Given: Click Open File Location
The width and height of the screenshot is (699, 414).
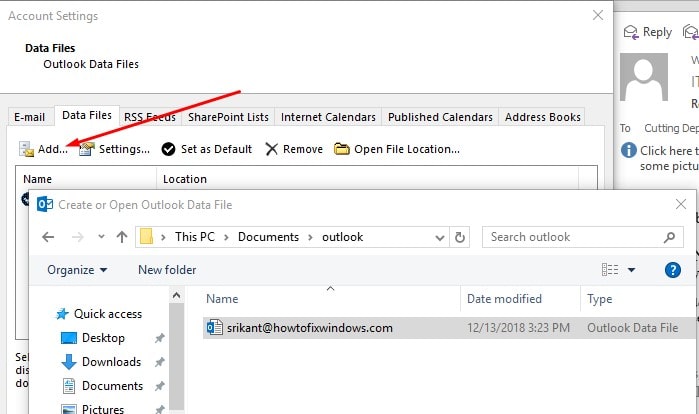Looking at the screenshot, I should click(x=397, y=149).
